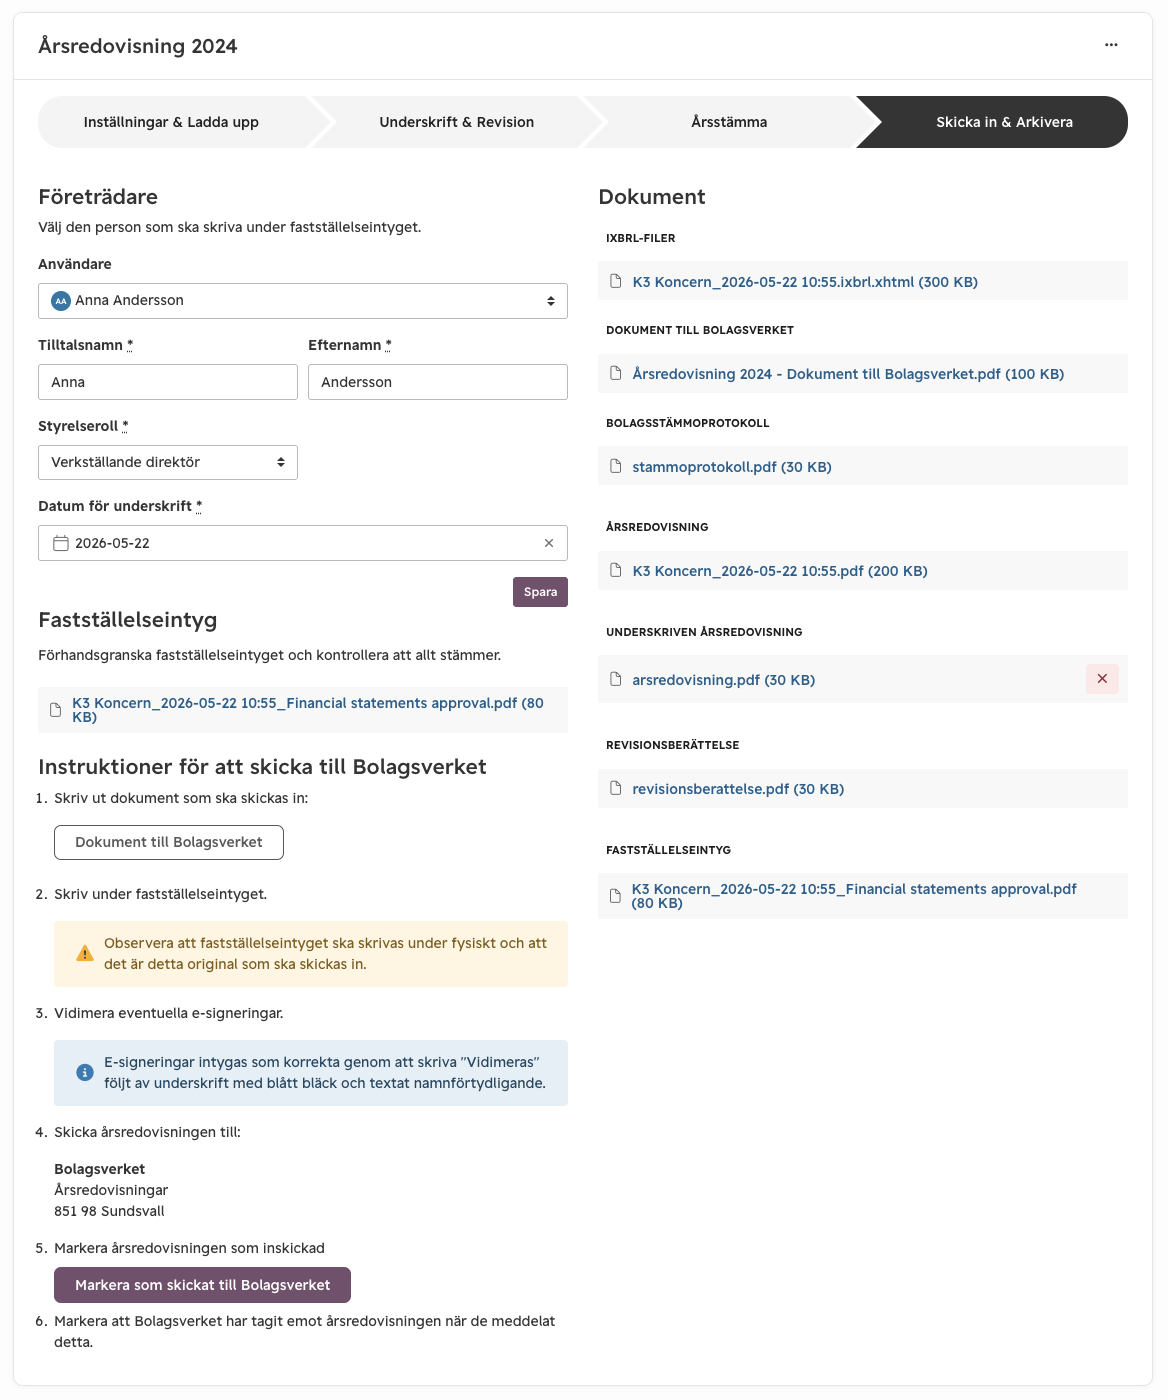Expand the Styrelseroll dropdown
1168x1400 pixels.
point(168,462)
